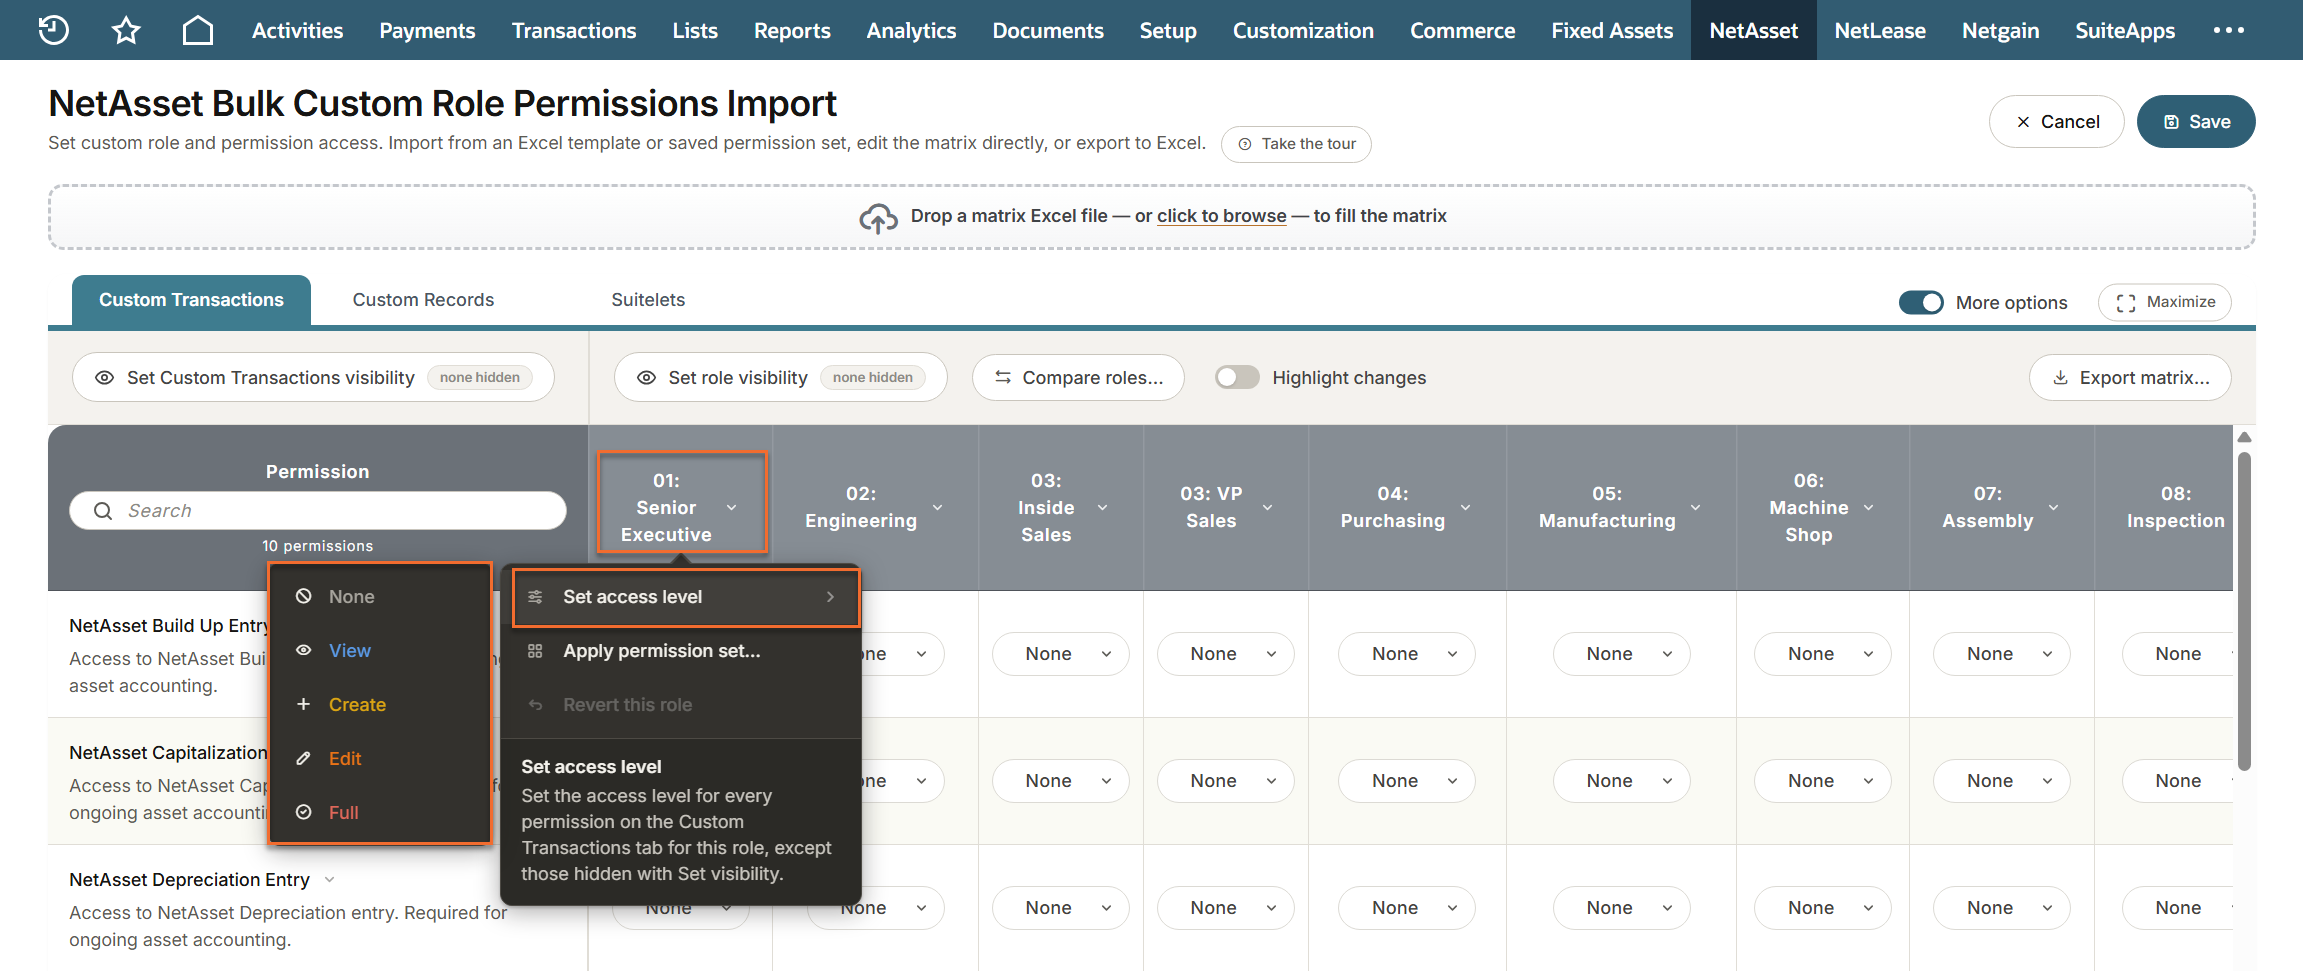Open the 06: Machine Shop column dropdown arrow
This screenshot has width=2303, height=971.
tap(1869, 508)
